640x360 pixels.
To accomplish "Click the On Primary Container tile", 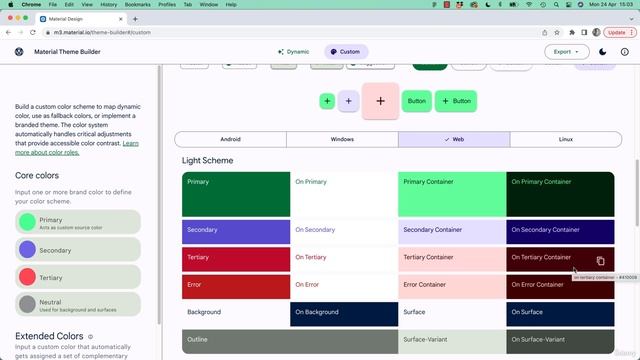I will (x=560, y=194).
